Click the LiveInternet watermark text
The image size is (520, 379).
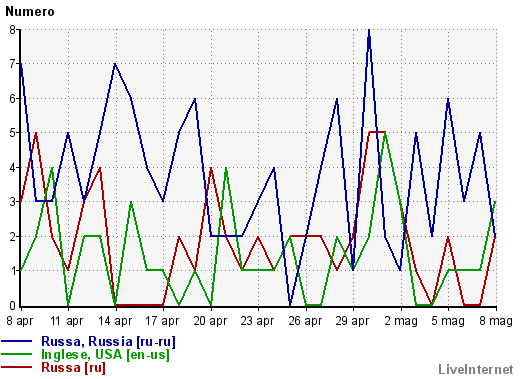[x=476, y=369]
